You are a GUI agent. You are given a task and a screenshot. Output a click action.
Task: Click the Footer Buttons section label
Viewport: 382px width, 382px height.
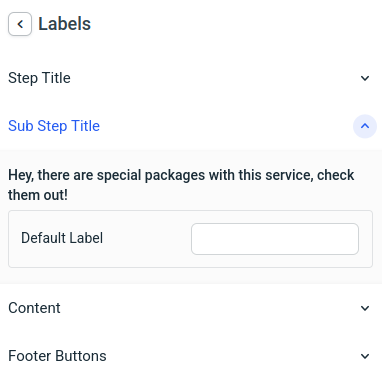click(57, 356)
